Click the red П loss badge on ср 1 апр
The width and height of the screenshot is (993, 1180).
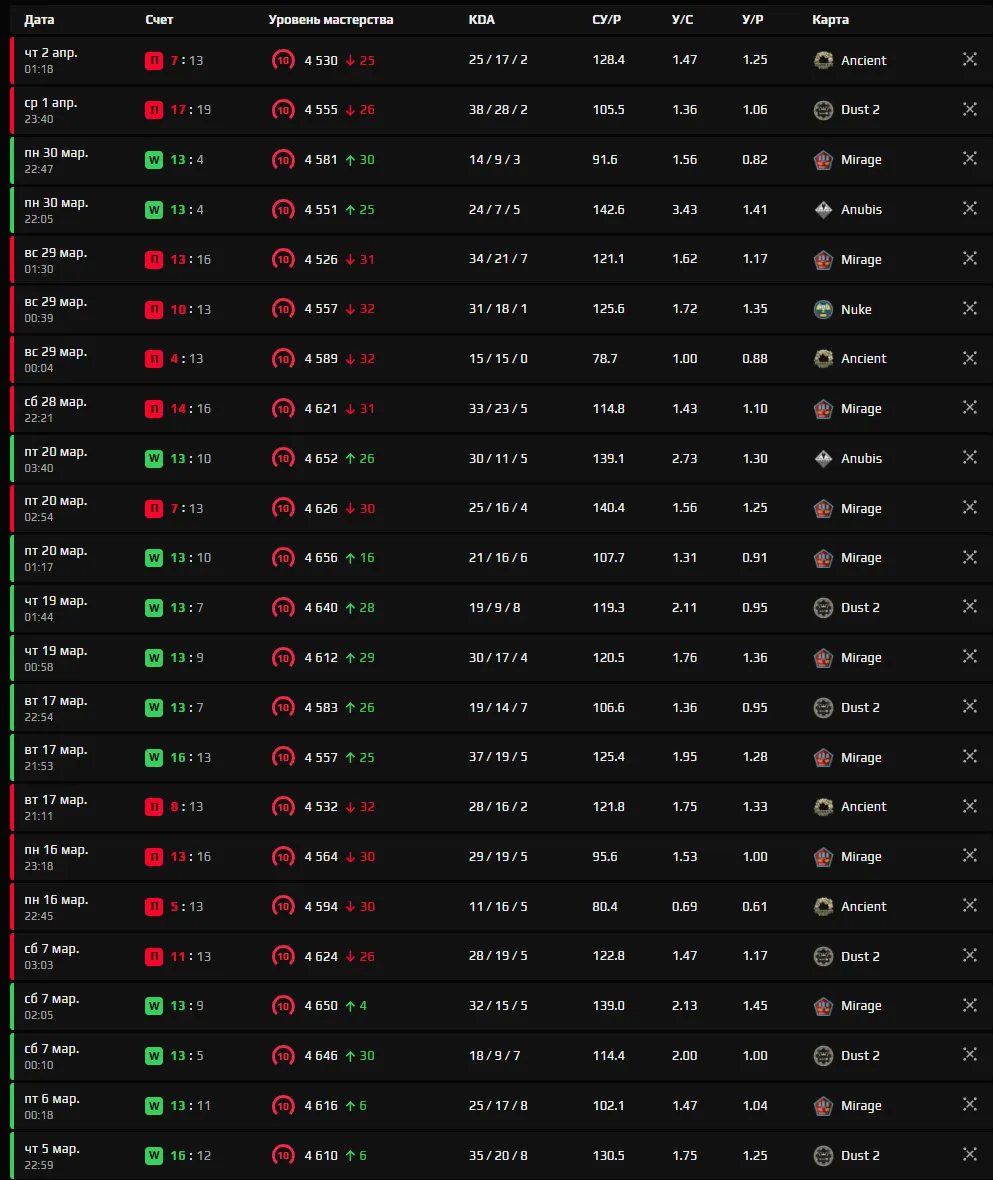click(152, 110)
